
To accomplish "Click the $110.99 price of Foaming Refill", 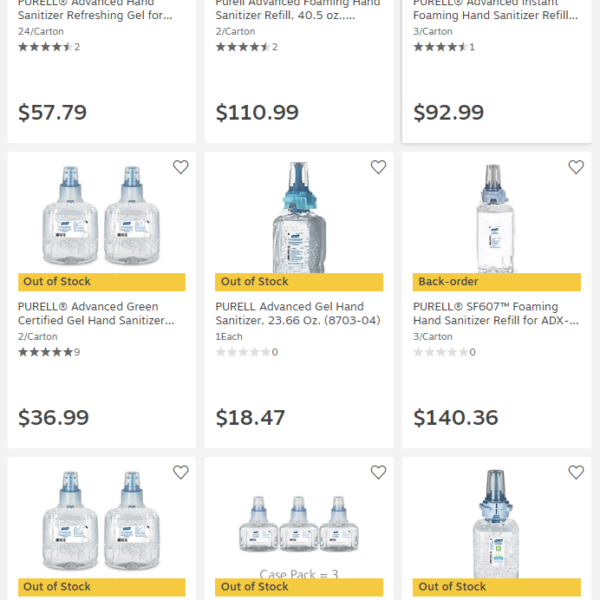I will (x=257, y=113).
